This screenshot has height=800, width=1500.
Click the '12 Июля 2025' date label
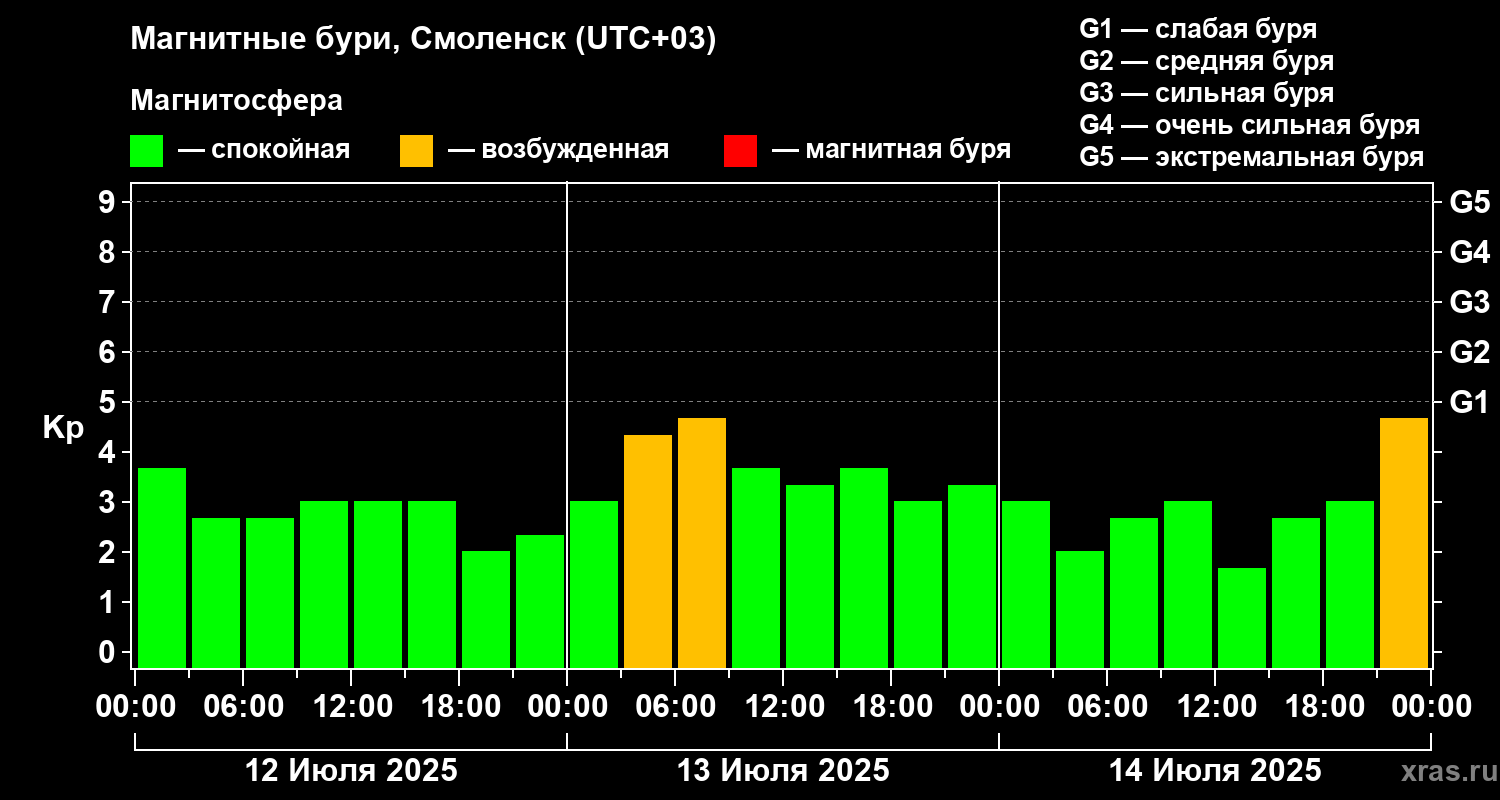pyautogui.click(x=351, y=771)
